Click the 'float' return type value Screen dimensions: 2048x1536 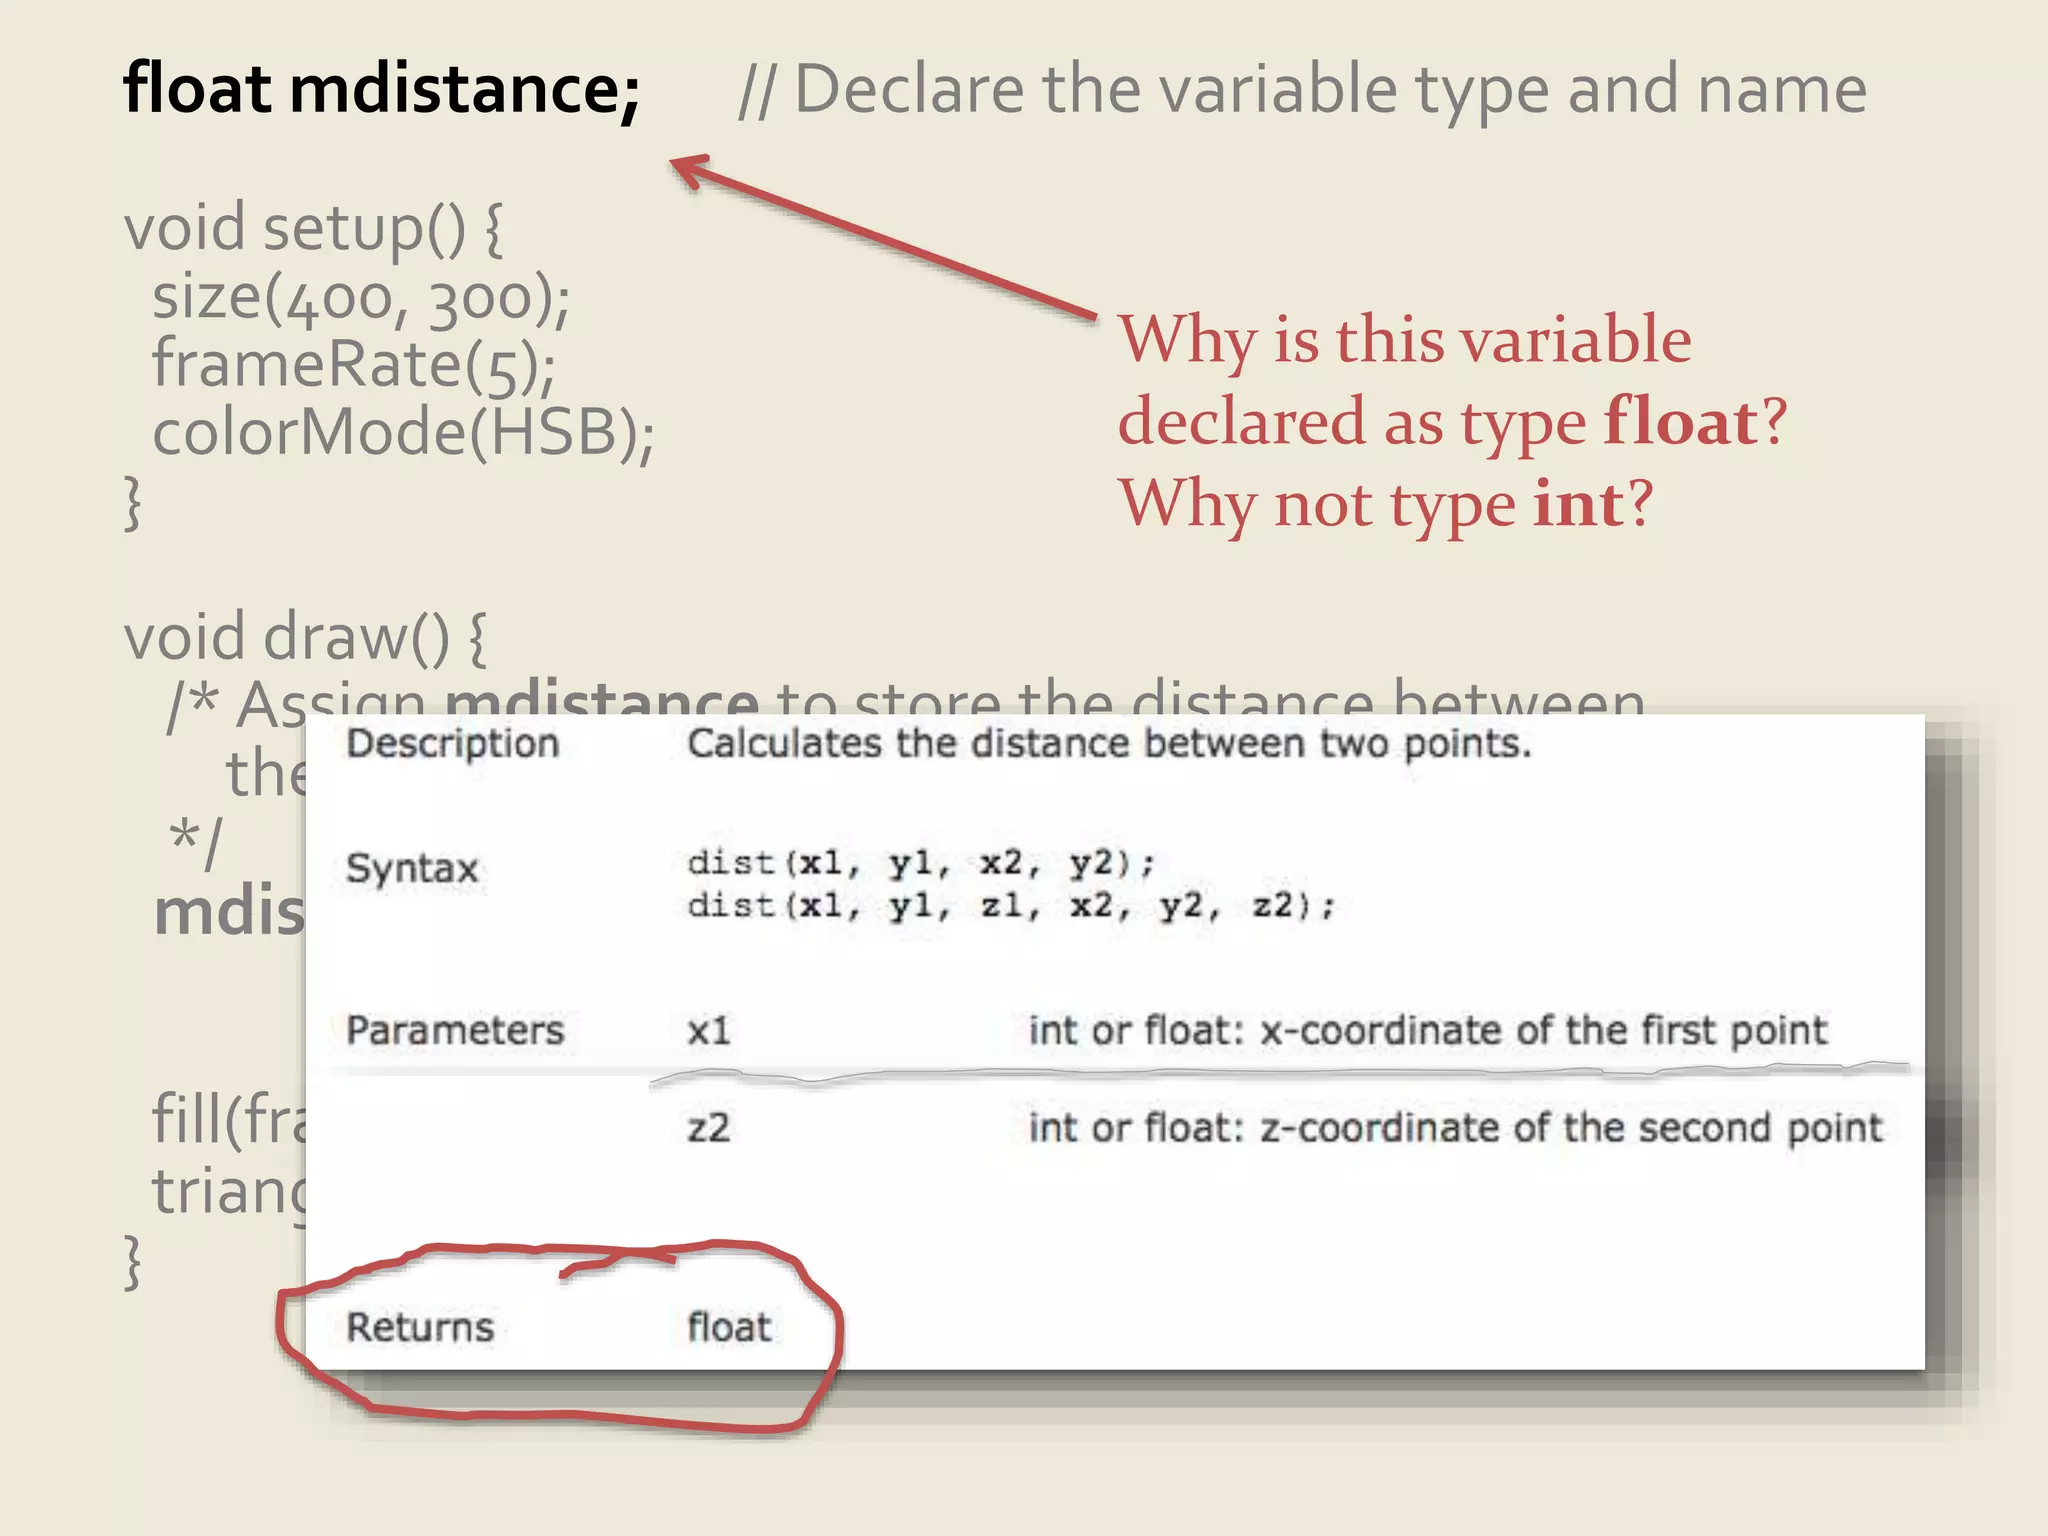729,1328
